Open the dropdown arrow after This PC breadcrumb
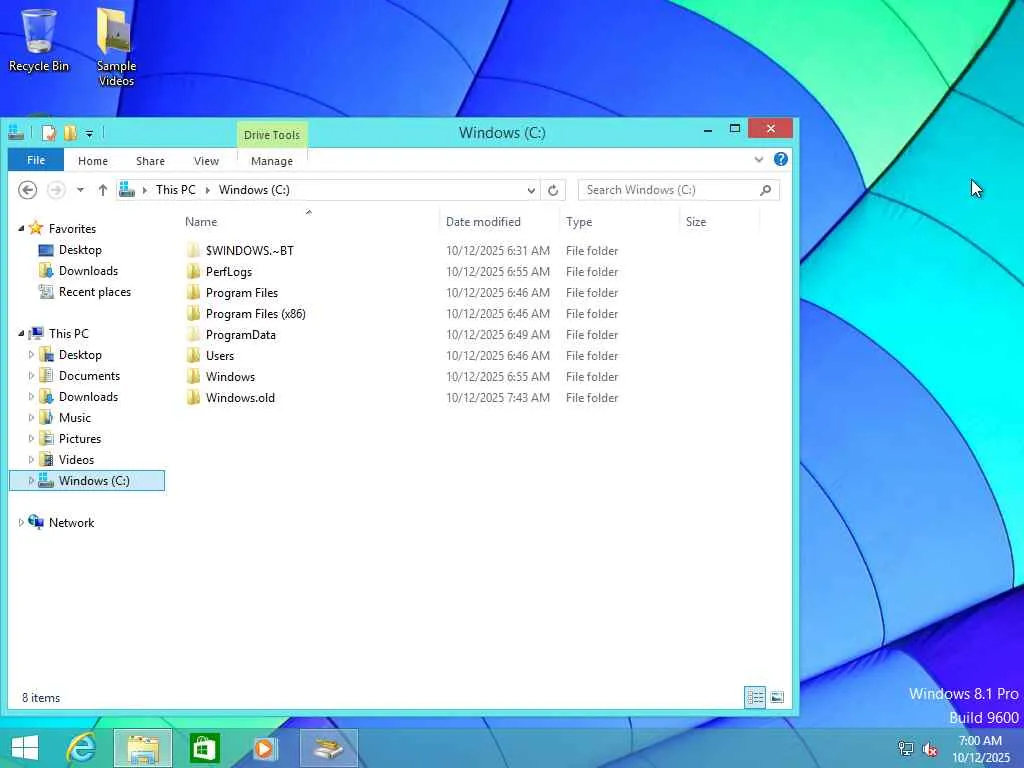The image size is (1024, 768). (208, 190)
